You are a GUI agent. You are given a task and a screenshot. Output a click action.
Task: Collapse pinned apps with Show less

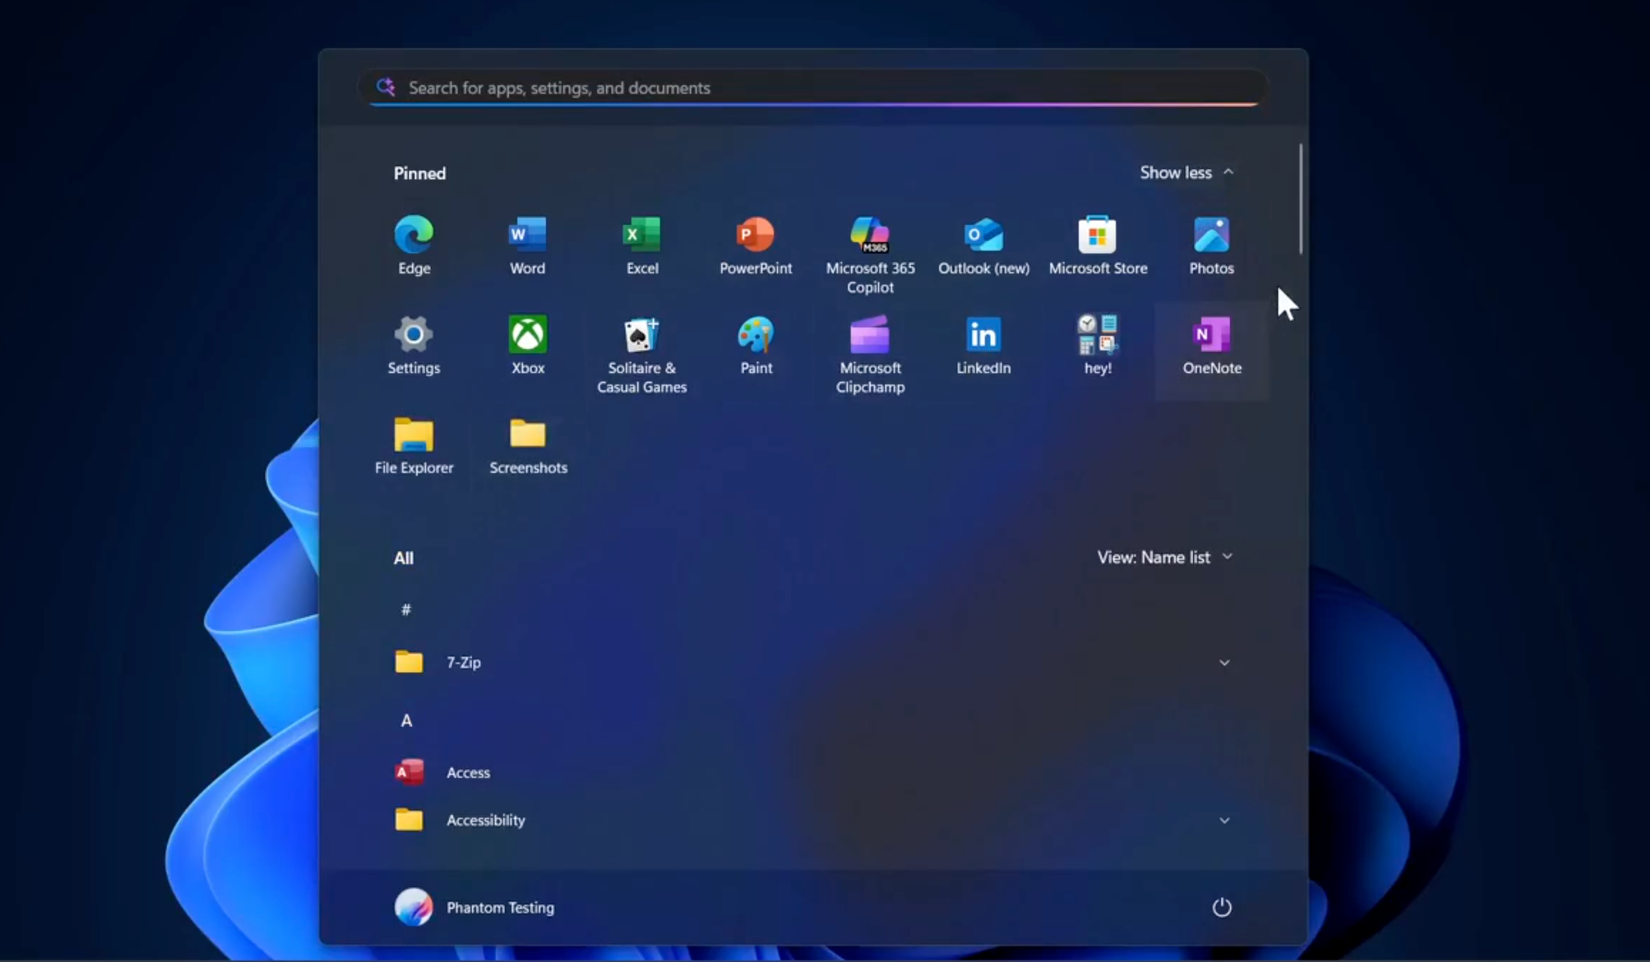pyautogui.click(x=1186, y=172)
